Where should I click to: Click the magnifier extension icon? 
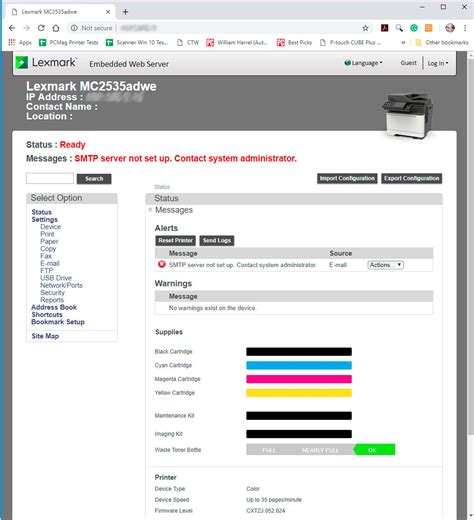point(399,28)
